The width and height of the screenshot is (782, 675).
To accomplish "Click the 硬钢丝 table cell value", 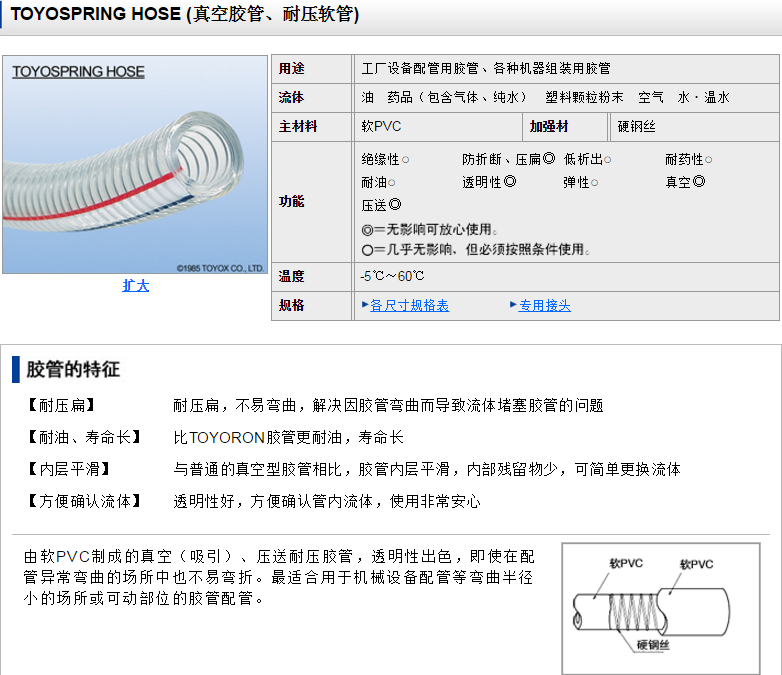I will coord(636,127).
